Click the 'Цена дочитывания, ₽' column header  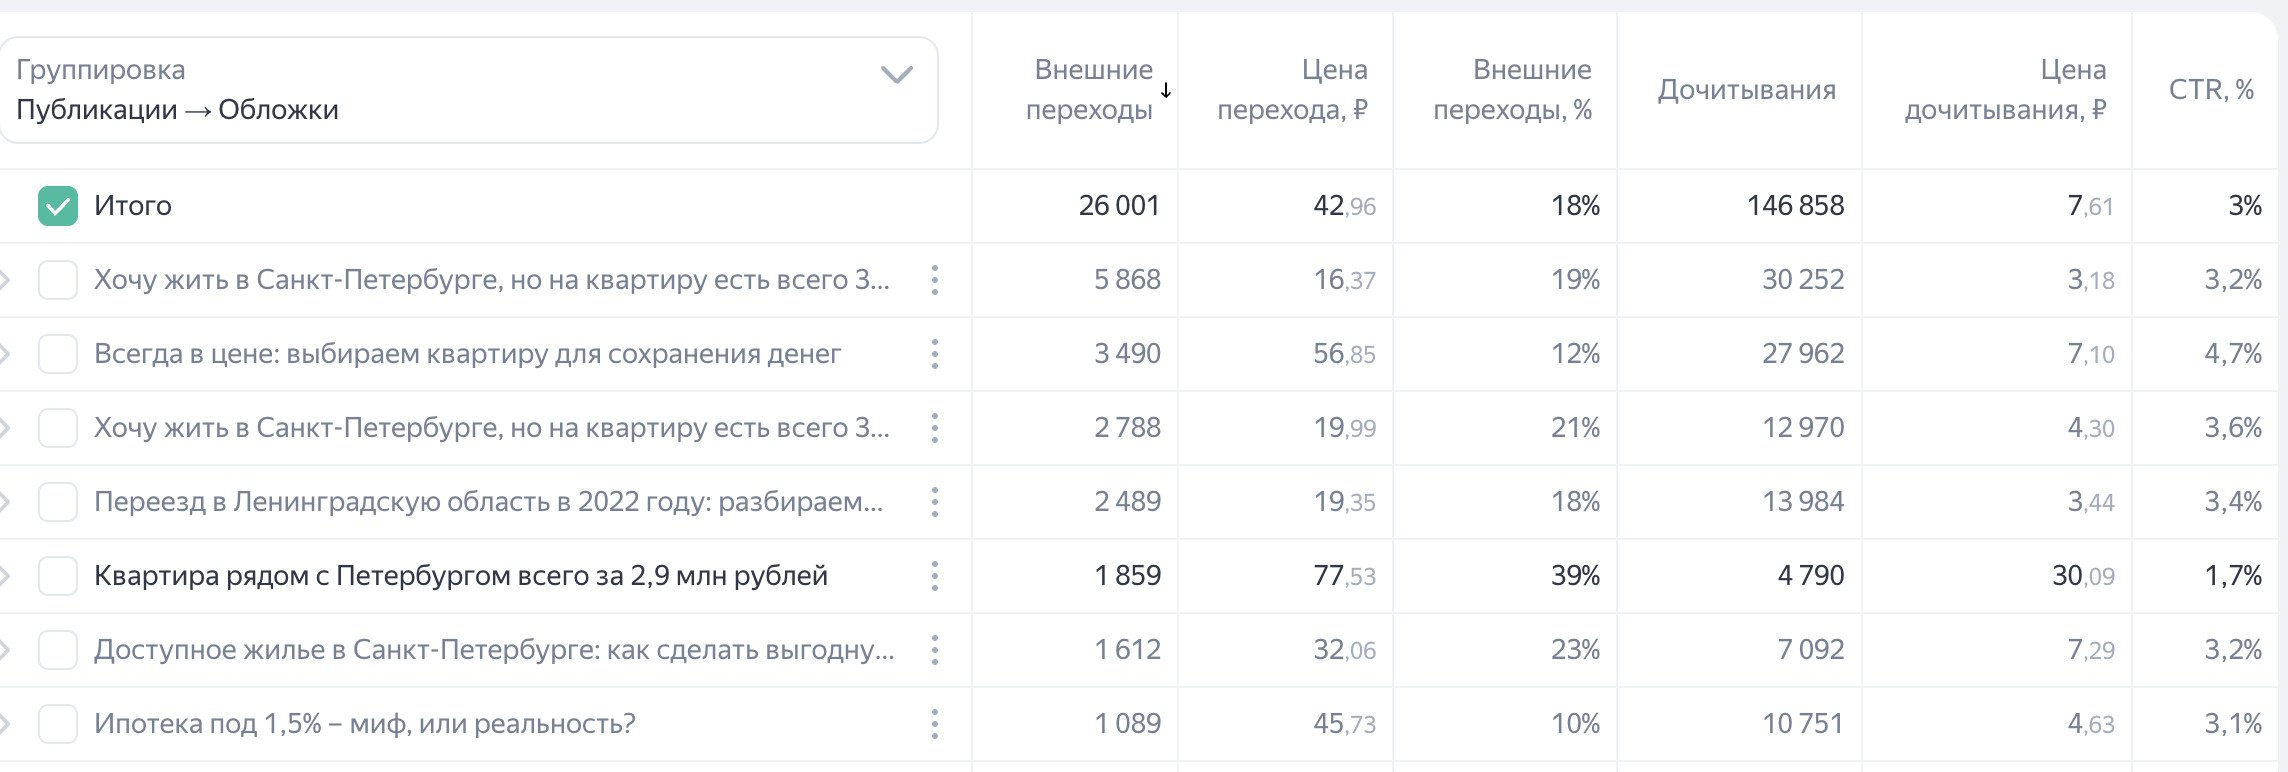2004,90
